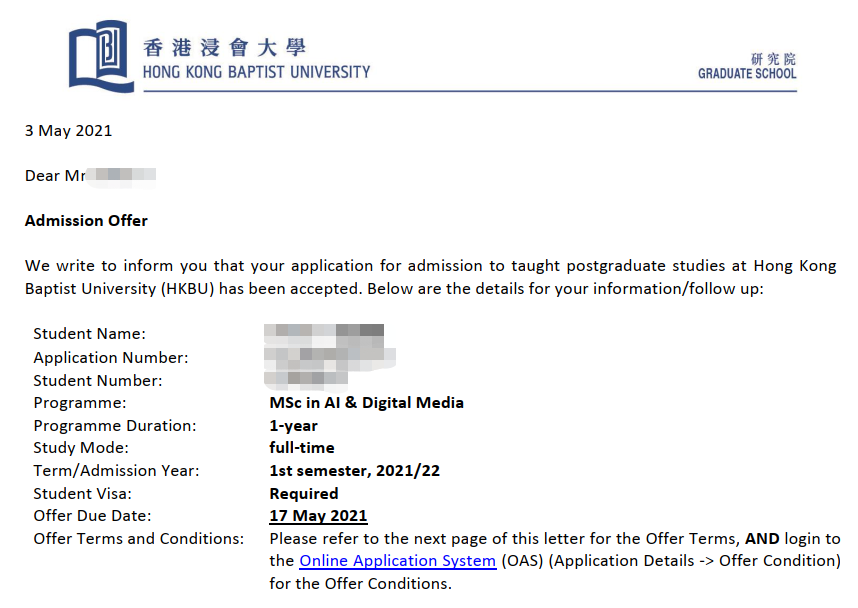Click the blurred Application Number value
This screenshot has width=858, height=608.
point(330,356)
